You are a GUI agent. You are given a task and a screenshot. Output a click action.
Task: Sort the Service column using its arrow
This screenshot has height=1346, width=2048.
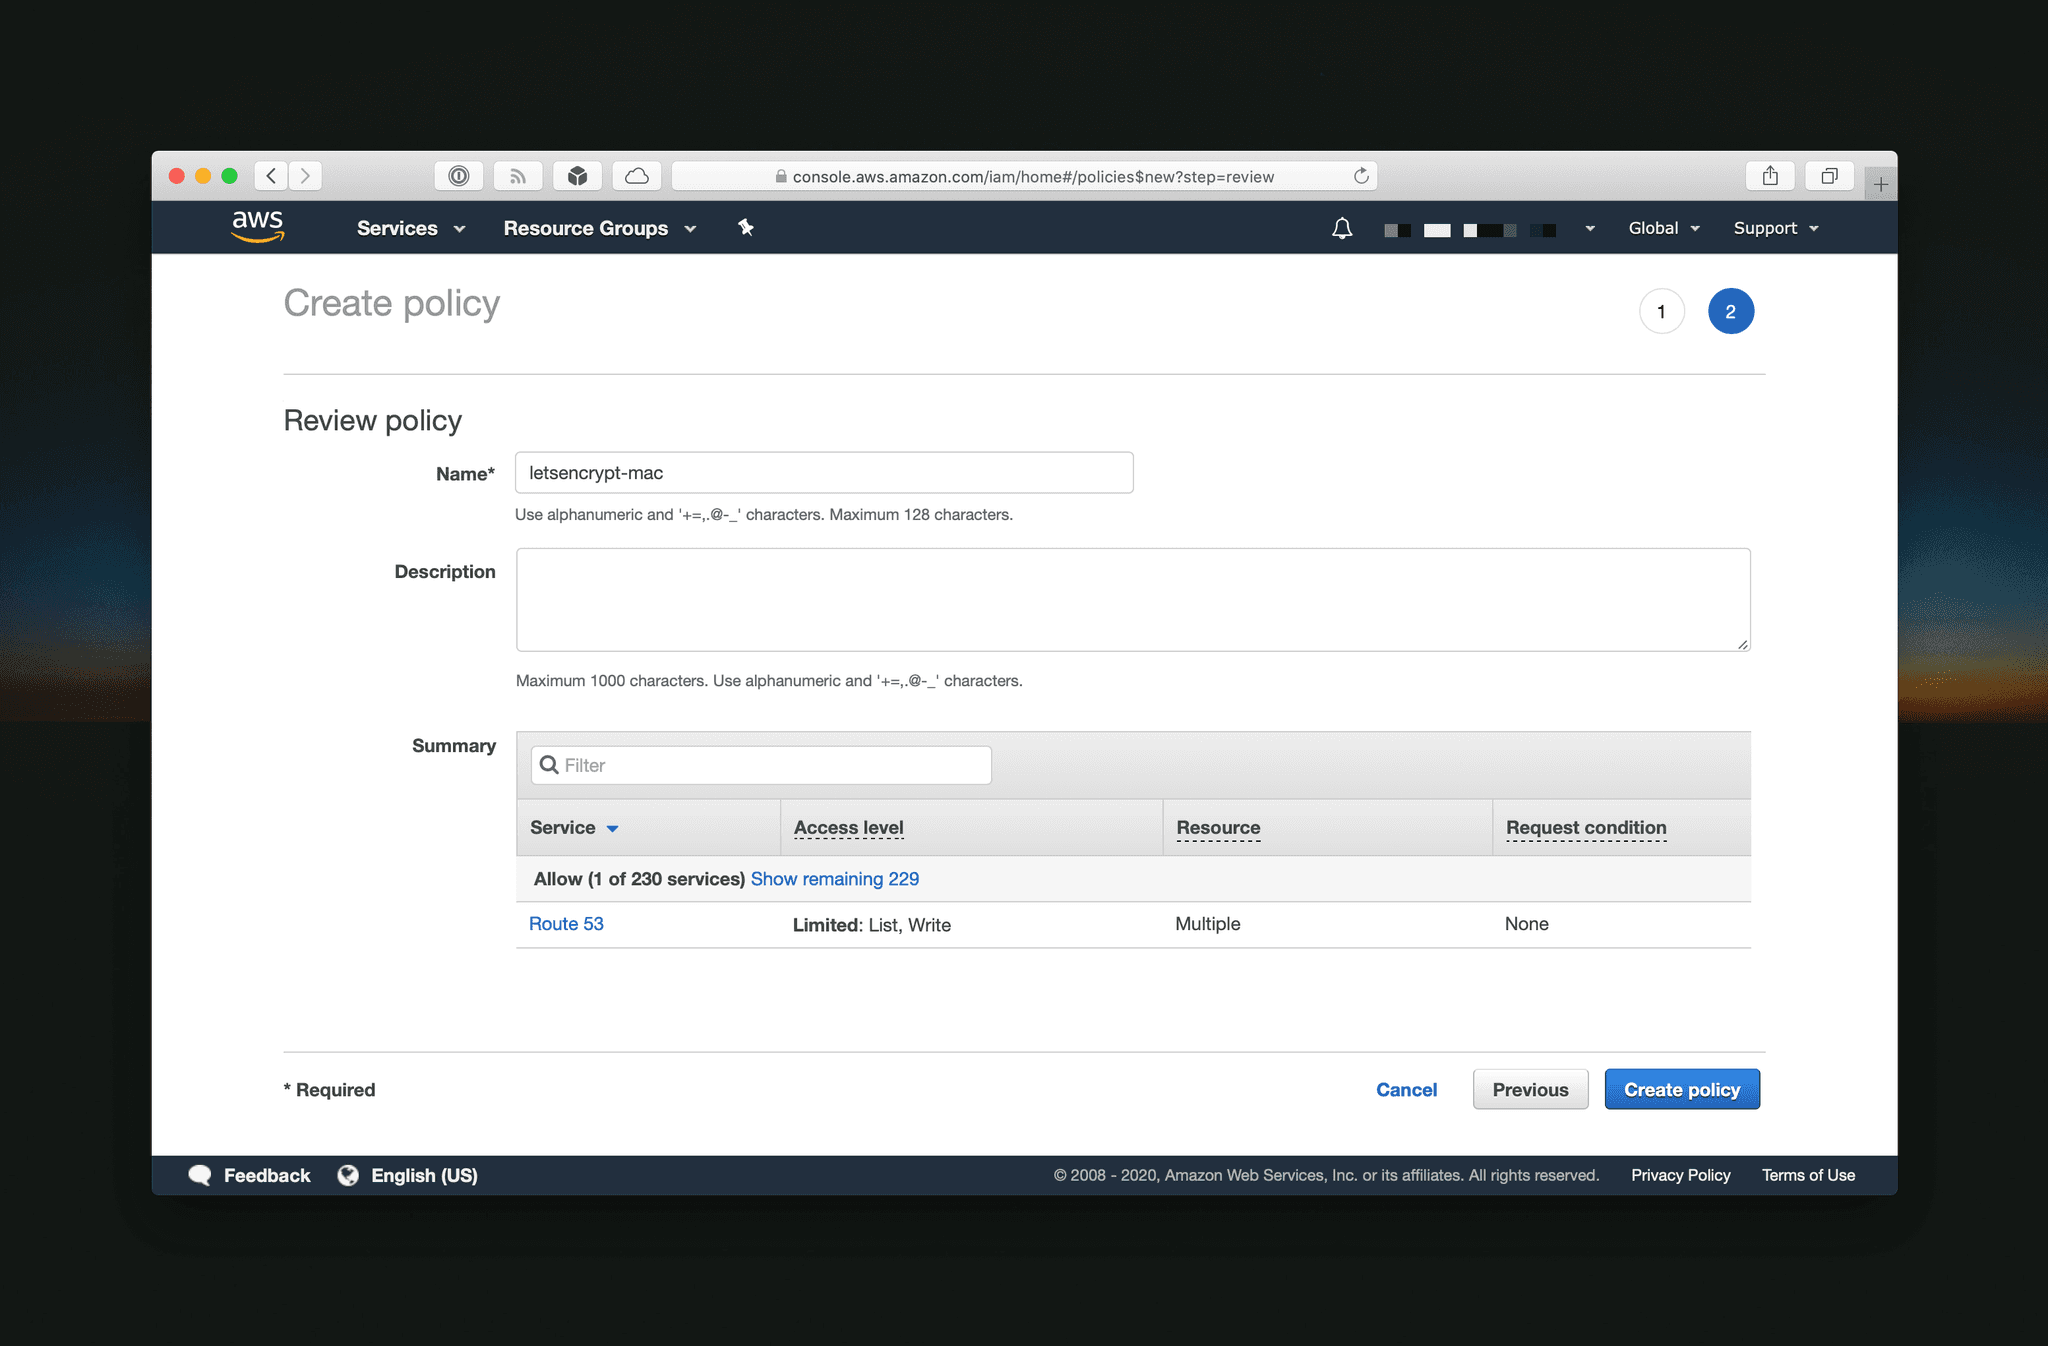pos(612,828)
